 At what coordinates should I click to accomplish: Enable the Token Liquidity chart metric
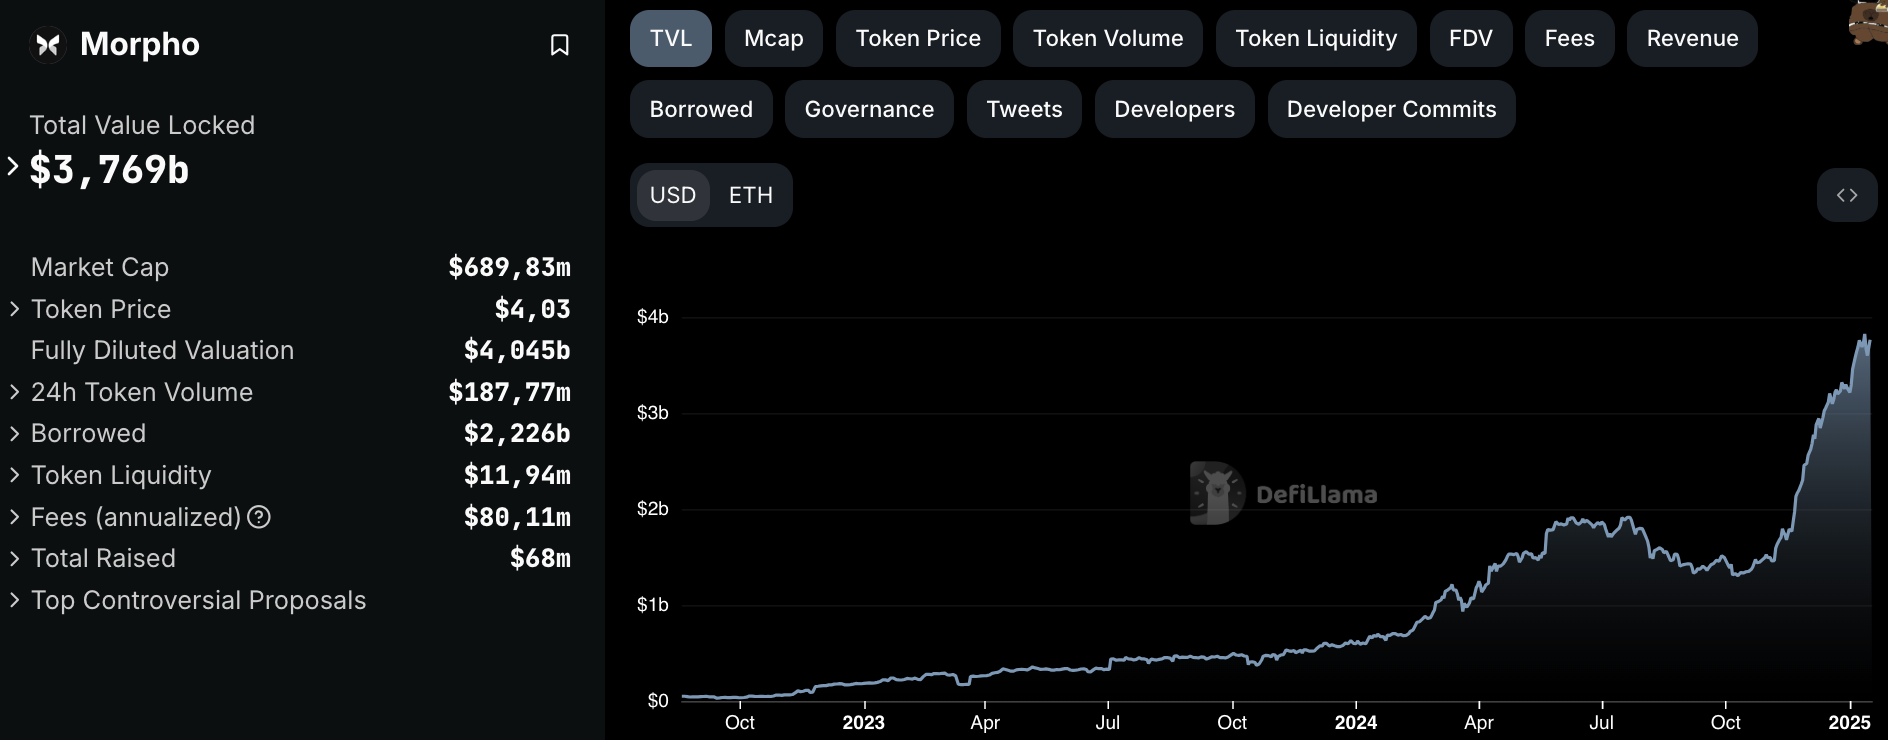point(1316,39)
